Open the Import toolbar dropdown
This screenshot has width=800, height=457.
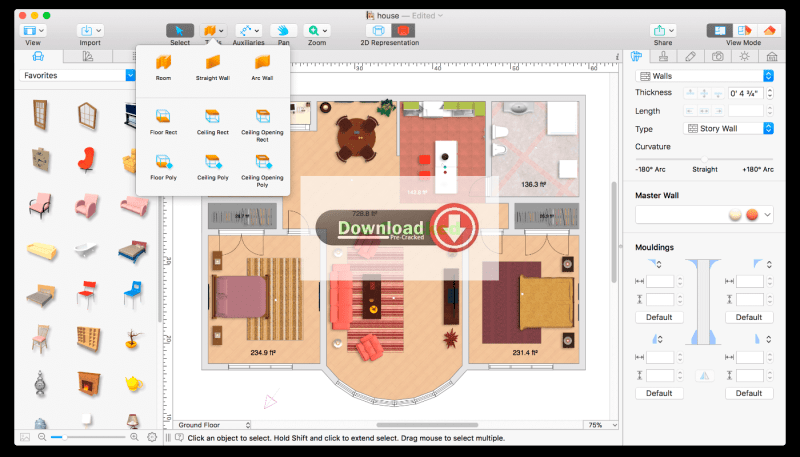[x=90, y=31]
